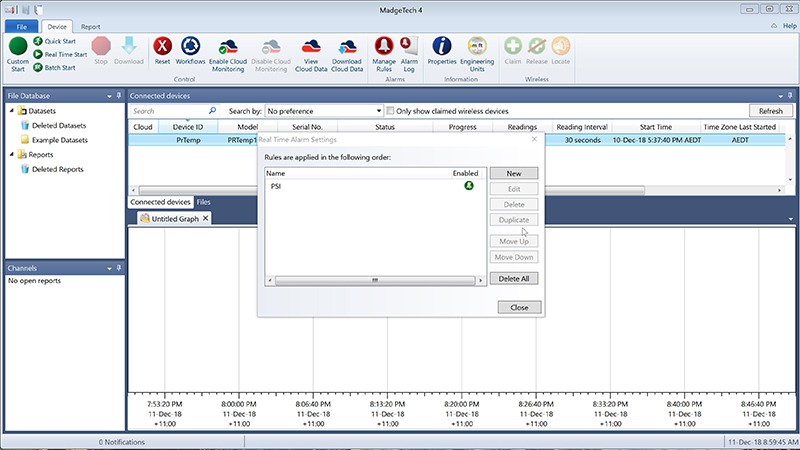Check 'Only show claimed wireless devices'
This screenshot has height=450, width=800.
(x=391, y=111)
